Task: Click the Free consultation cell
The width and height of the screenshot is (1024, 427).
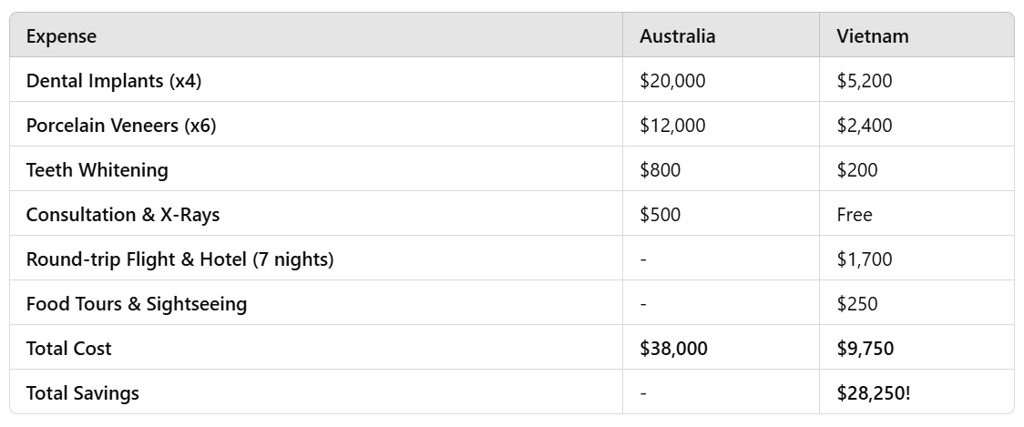Action: pos(854,215)
